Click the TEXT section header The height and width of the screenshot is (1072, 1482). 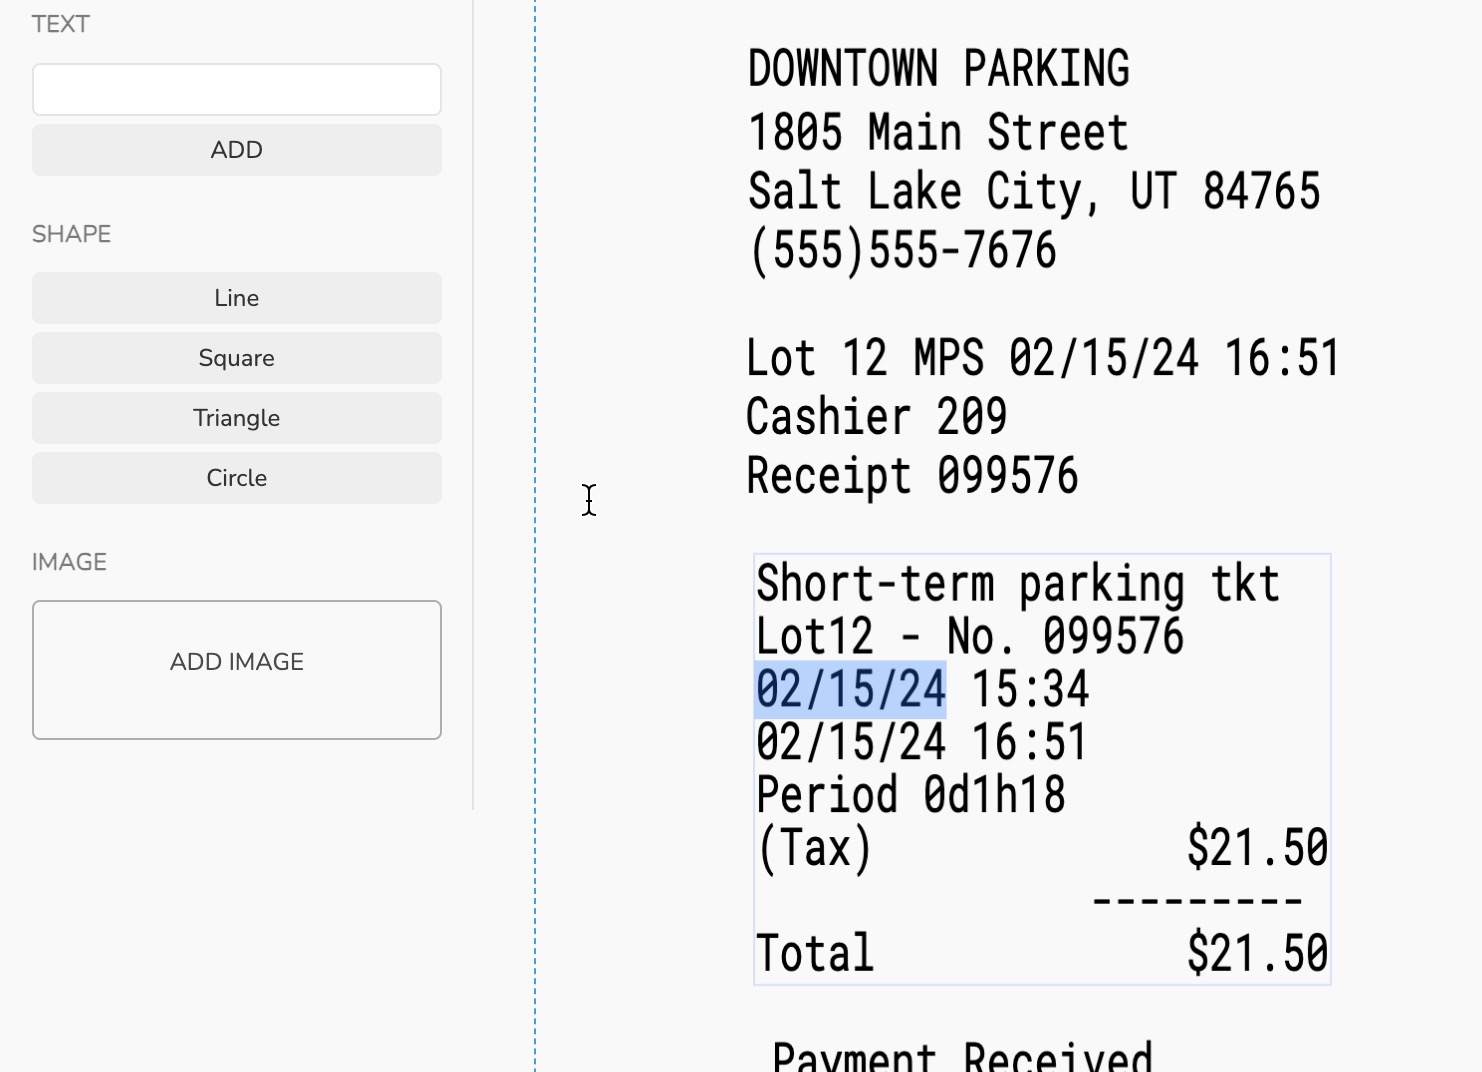61,24
